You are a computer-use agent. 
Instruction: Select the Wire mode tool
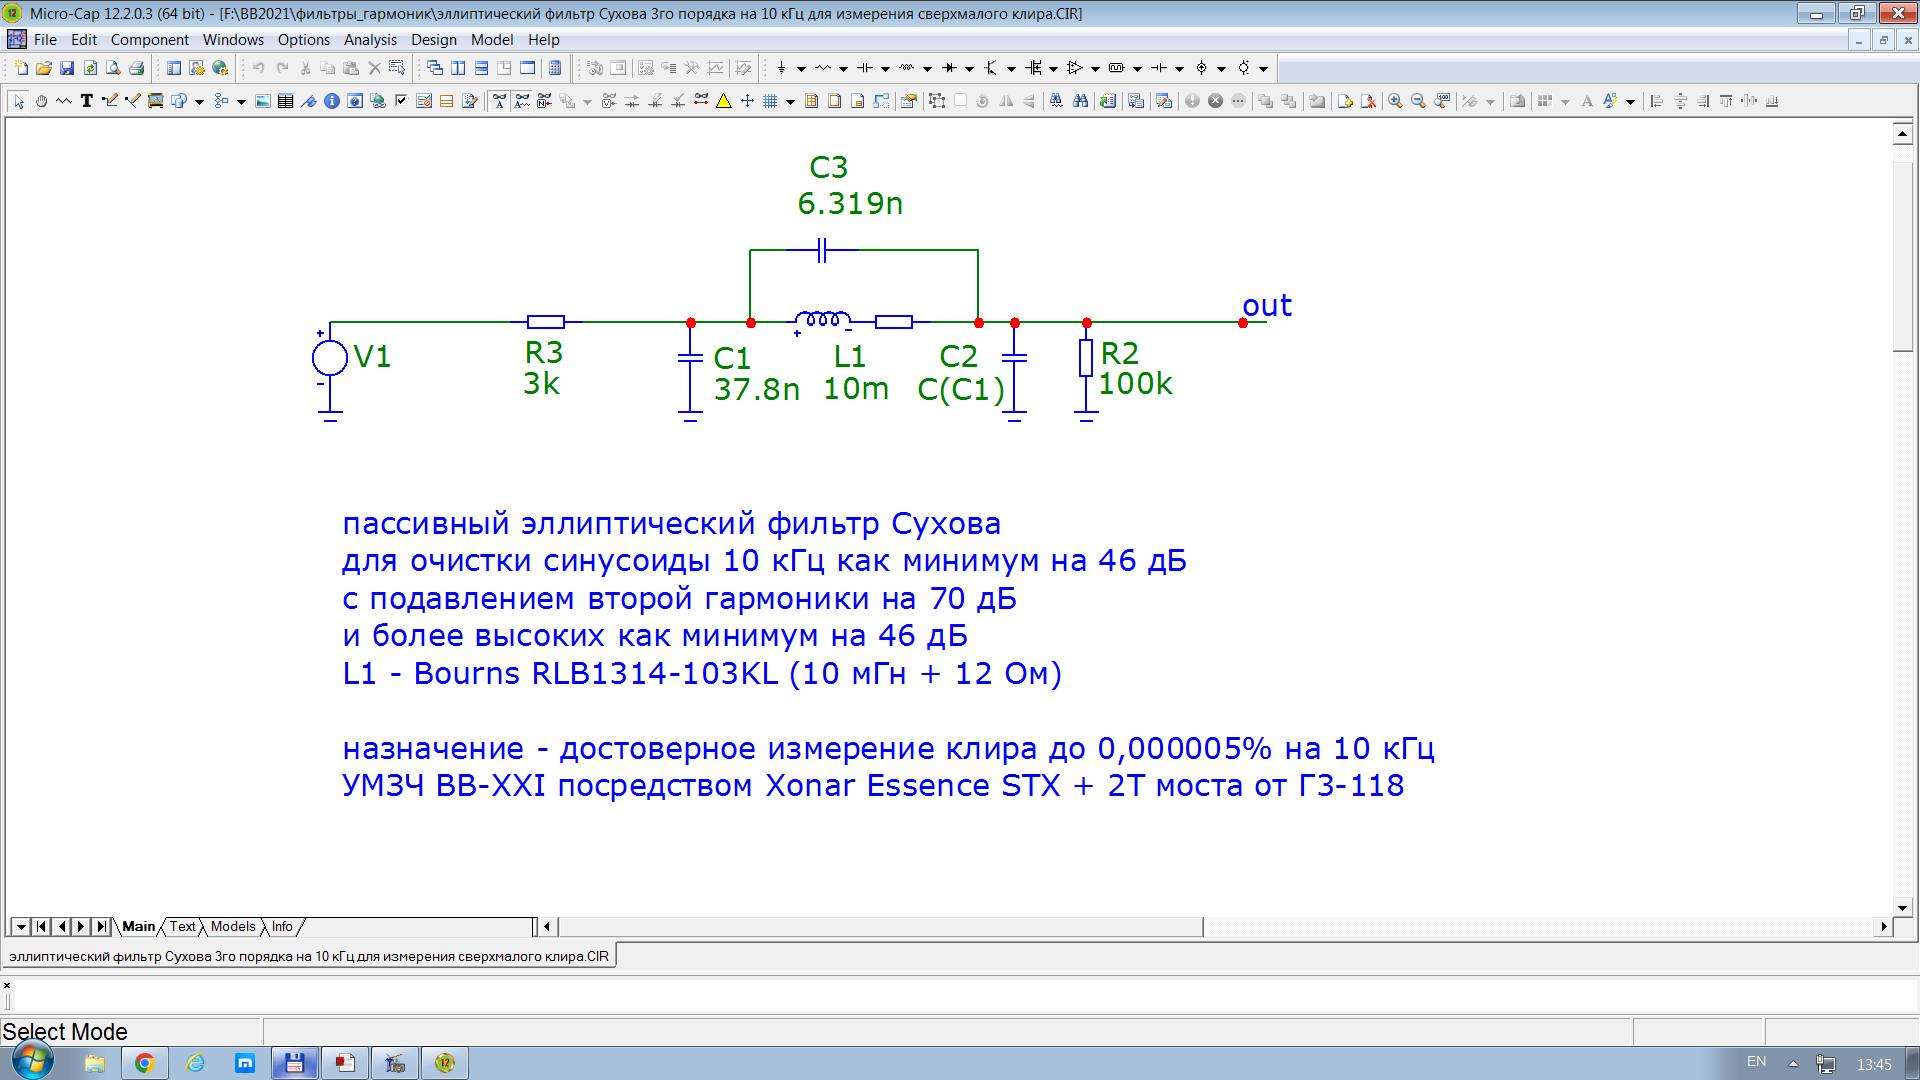tap(110, 101)
